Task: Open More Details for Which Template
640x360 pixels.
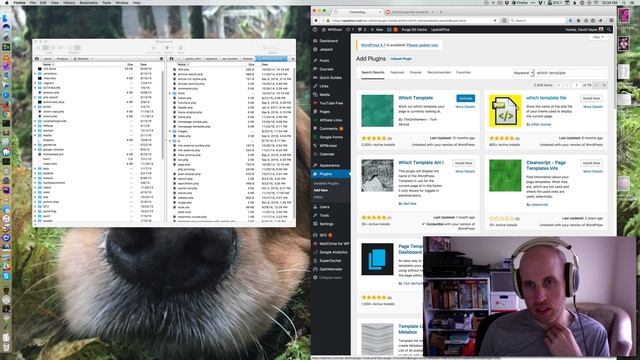Action: [x=465, y=107]
